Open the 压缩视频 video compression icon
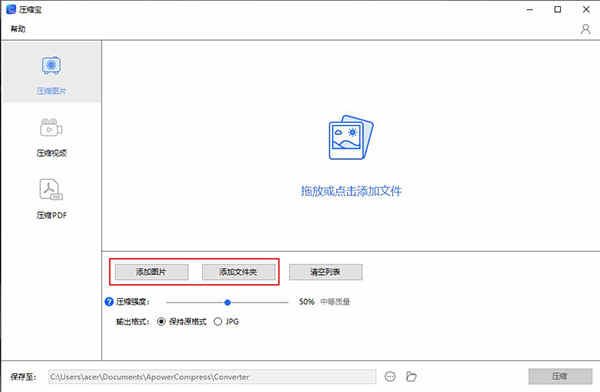The image size is (600, 392). pyautogui.click(x=51, y=128)
